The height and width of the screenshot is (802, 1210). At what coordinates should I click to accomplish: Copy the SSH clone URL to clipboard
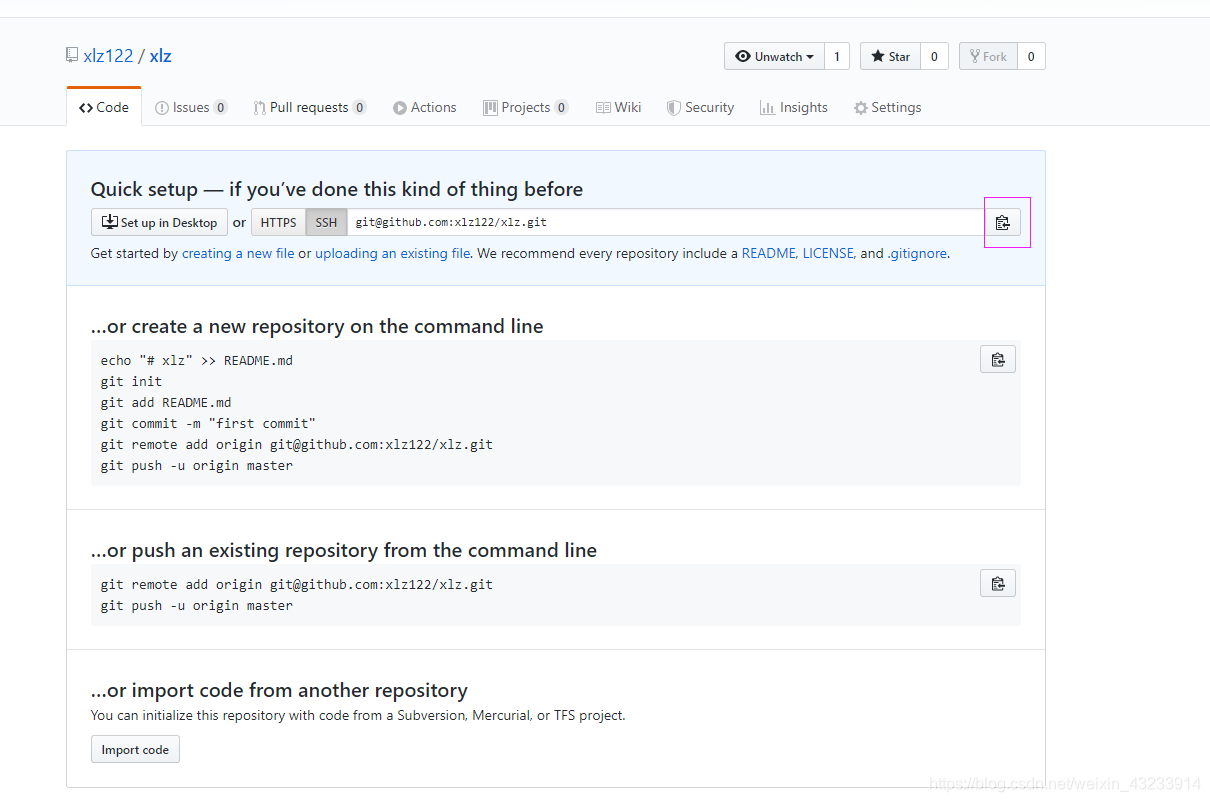point(1002,223)
